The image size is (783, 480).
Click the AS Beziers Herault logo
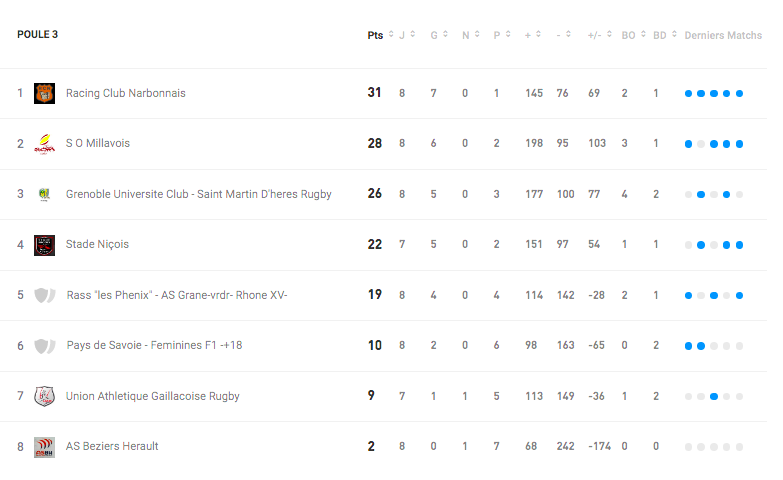click(44, 447)
